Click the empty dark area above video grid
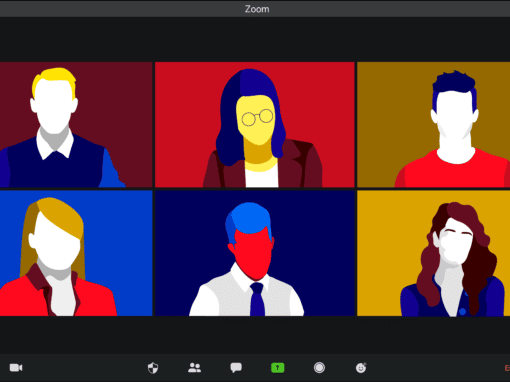 point(255,39)
